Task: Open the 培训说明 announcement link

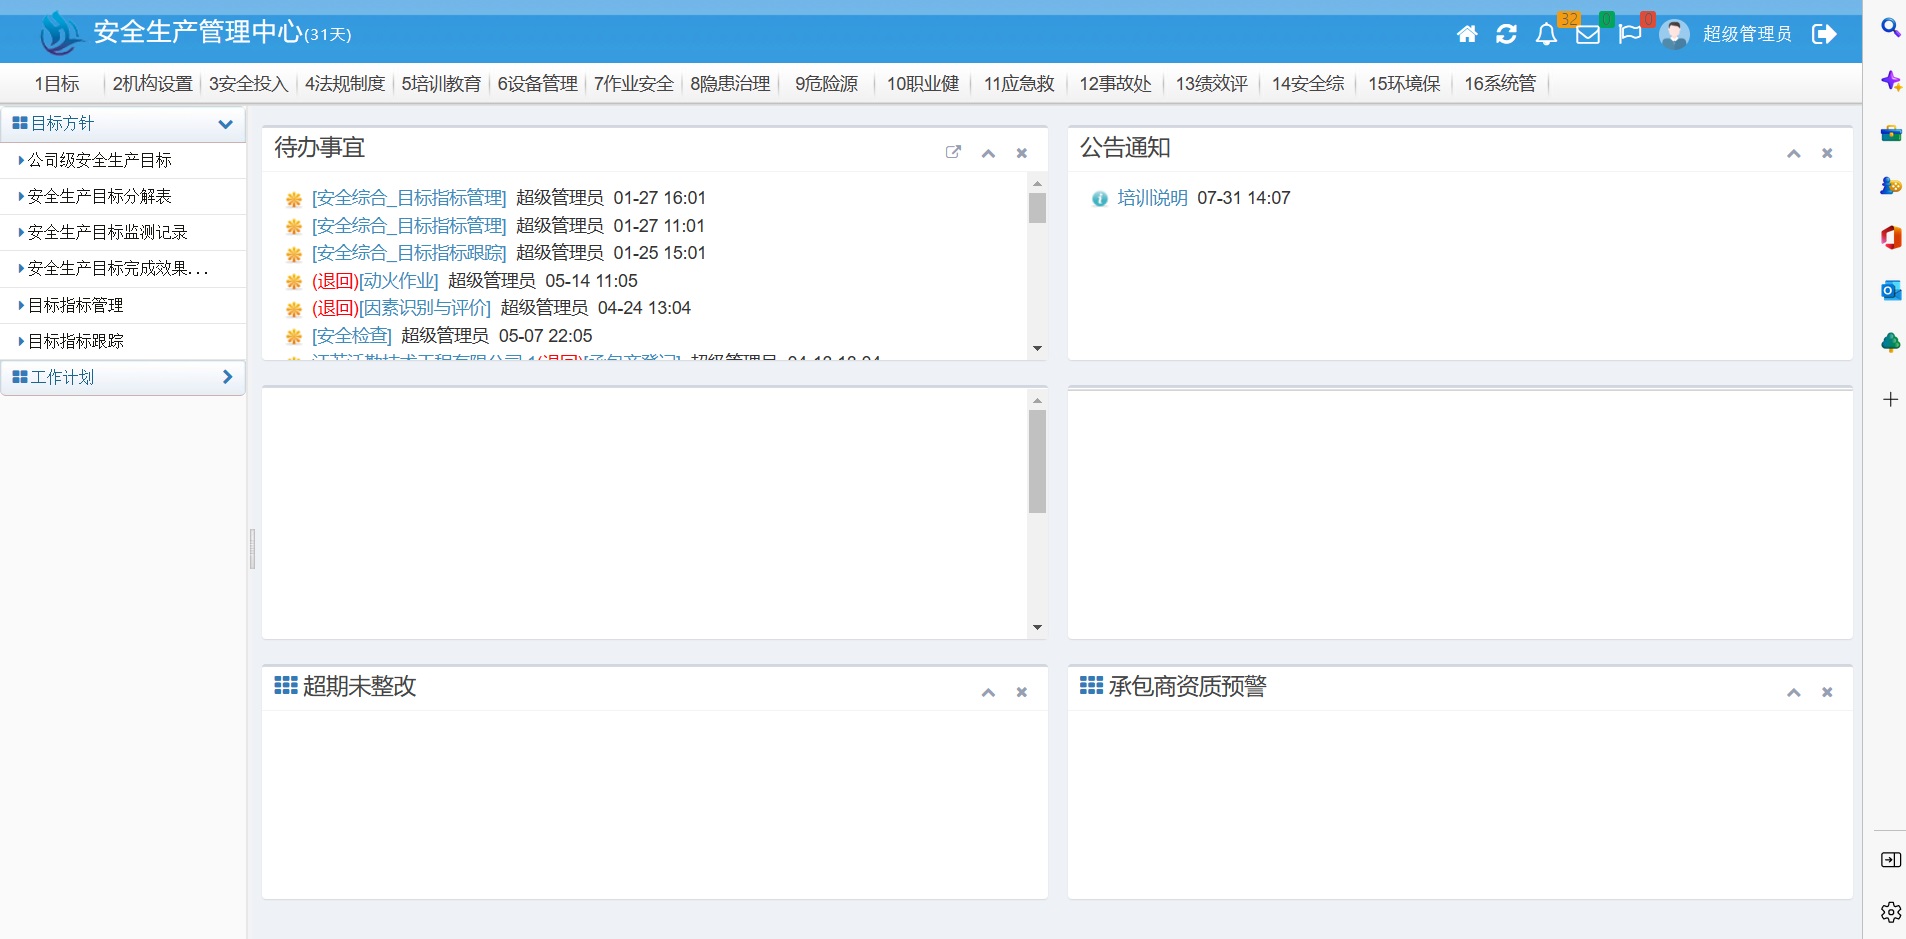Action: click(1152, 198)
